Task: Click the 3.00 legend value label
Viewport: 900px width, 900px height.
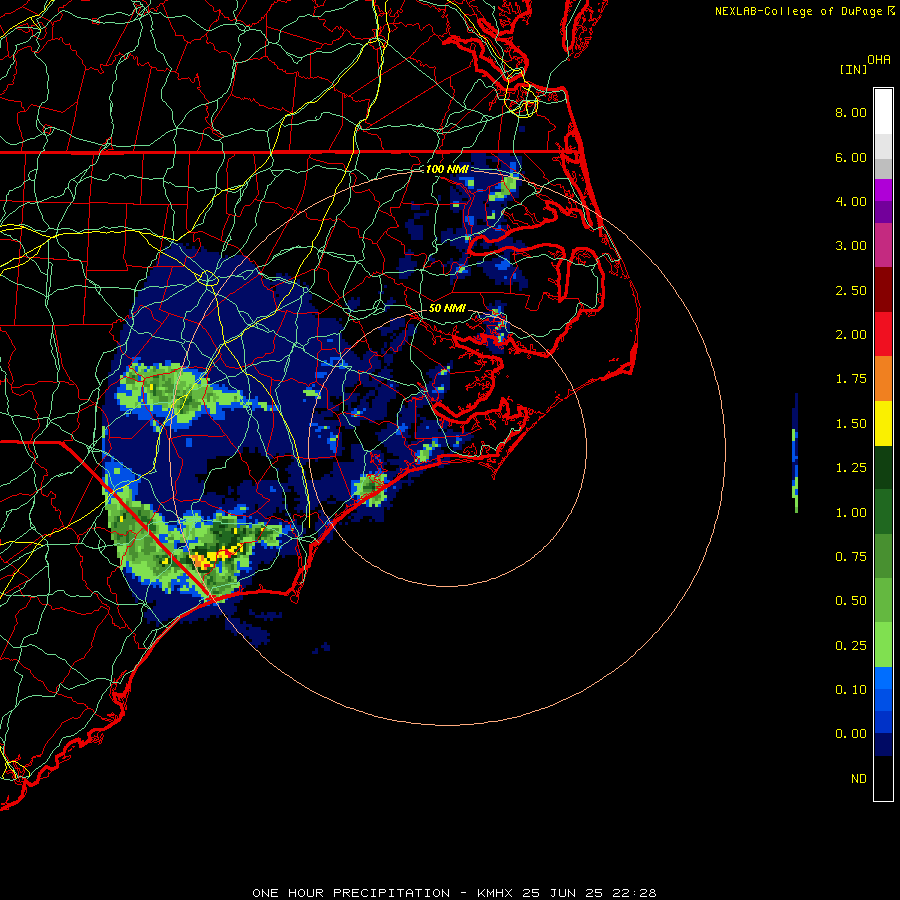Action: [x=851, y=246]
